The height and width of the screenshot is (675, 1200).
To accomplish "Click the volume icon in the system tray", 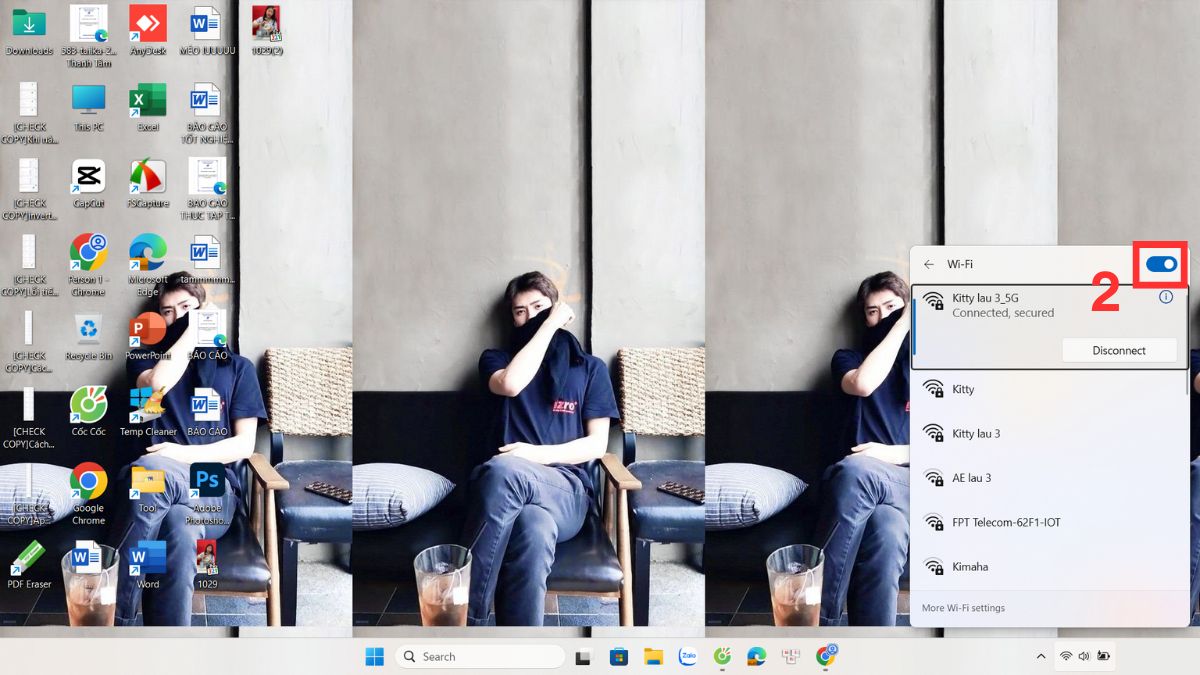I will tap(1084, 657).
